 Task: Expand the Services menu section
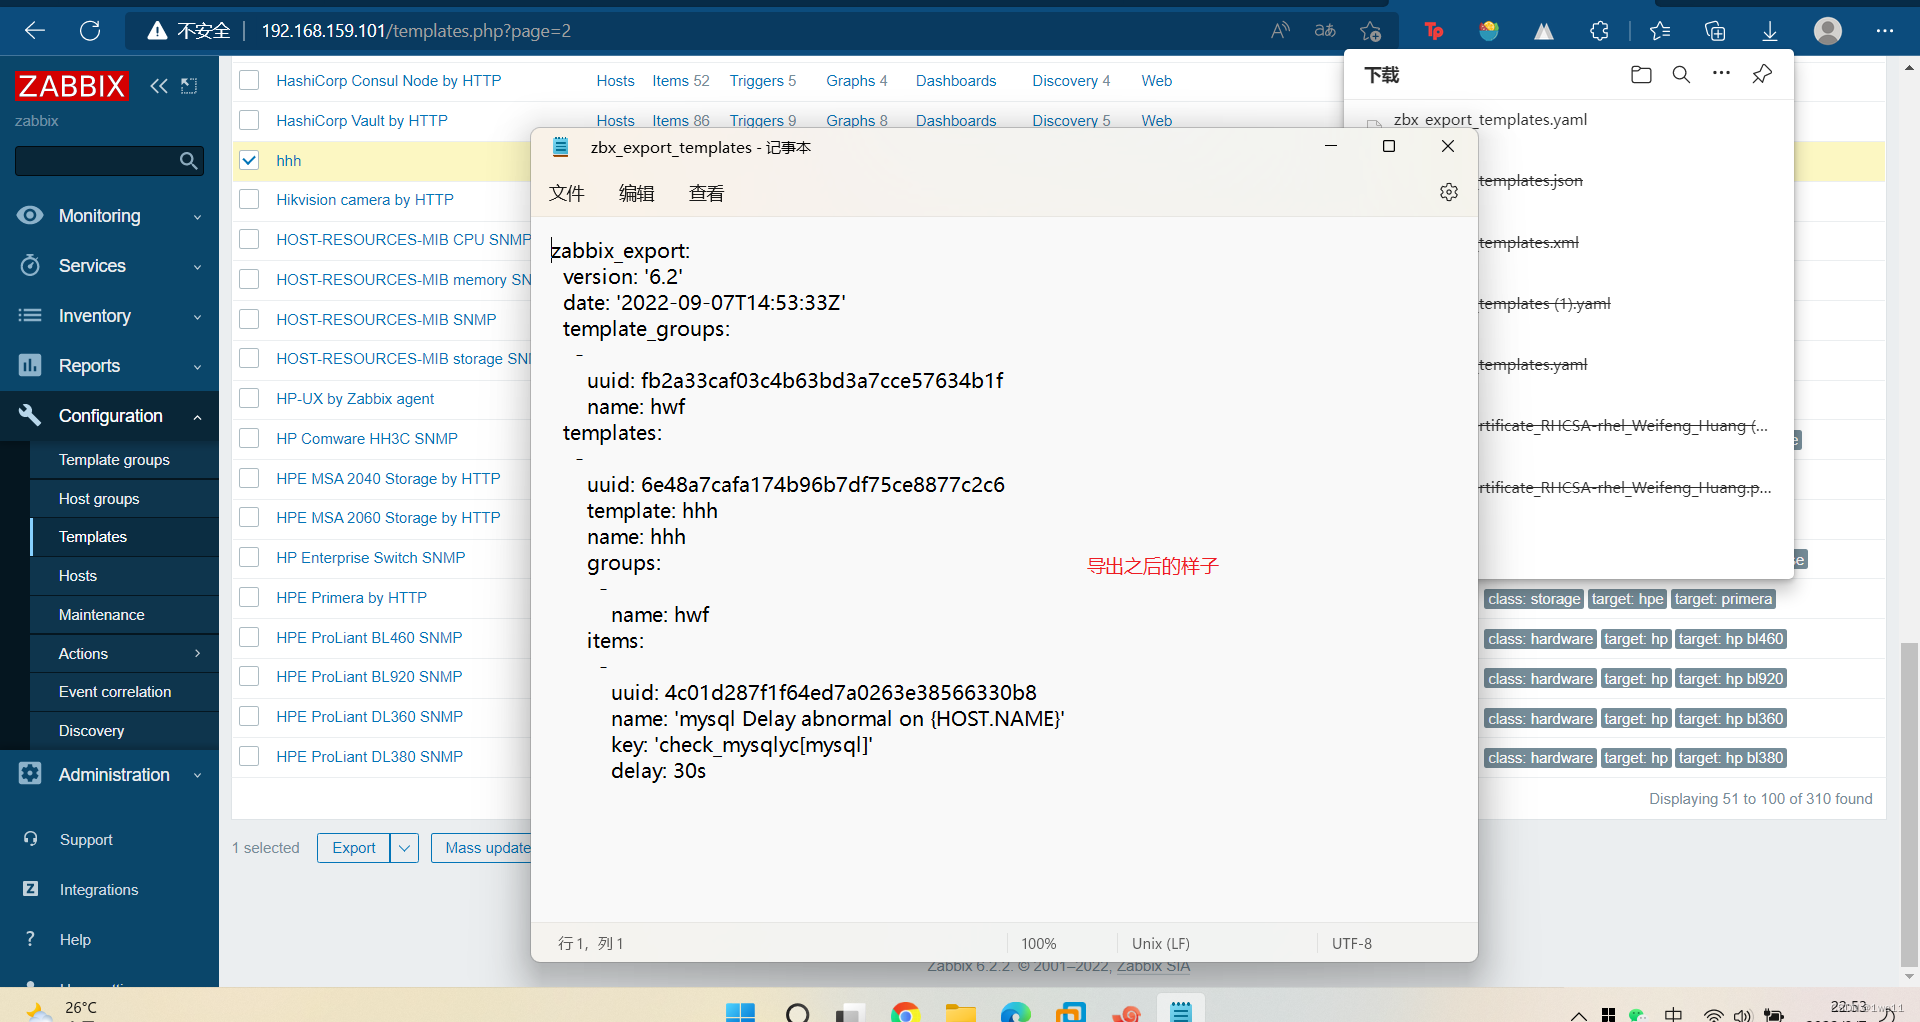click(109, 266)
